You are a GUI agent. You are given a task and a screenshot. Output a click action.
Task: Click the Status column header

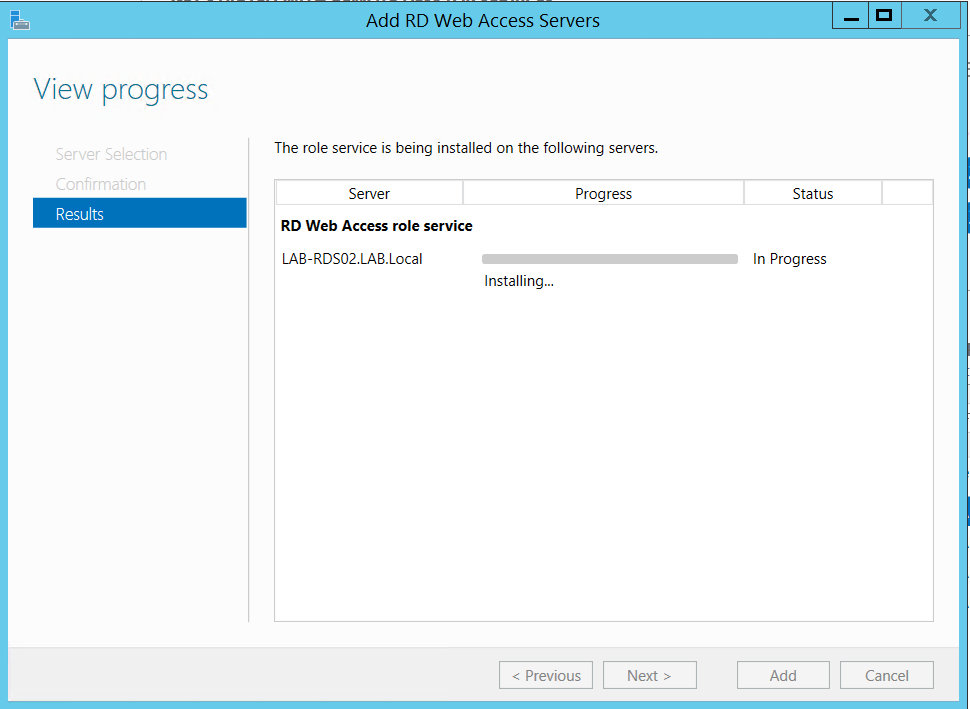tap(812, 194)
